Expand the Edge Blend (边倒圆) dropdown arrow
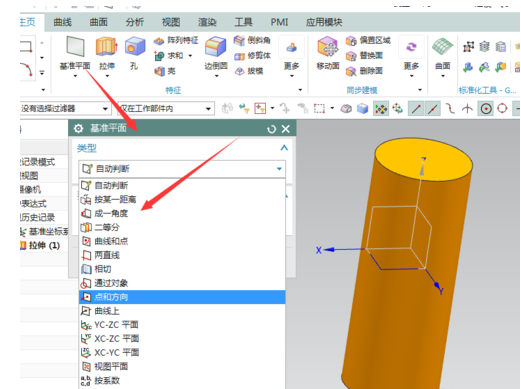The image size is (521, 389). [x=216, y=76]
